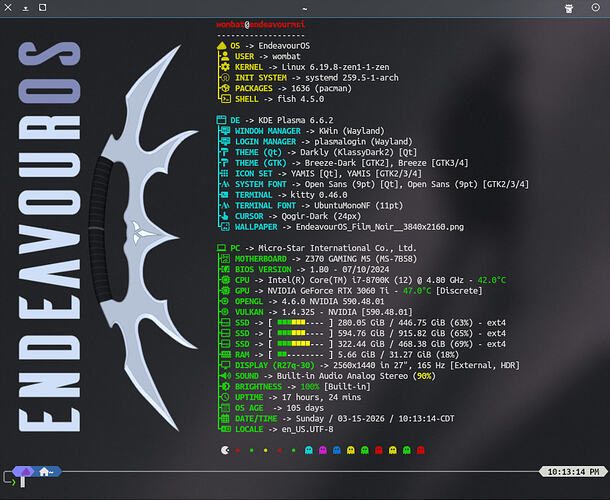Image resolution: width=610 pixels, height=500 pixels.
Task: Click the "Micro-Star International Co., Ltd." text
Action: (x=338, y=248)
